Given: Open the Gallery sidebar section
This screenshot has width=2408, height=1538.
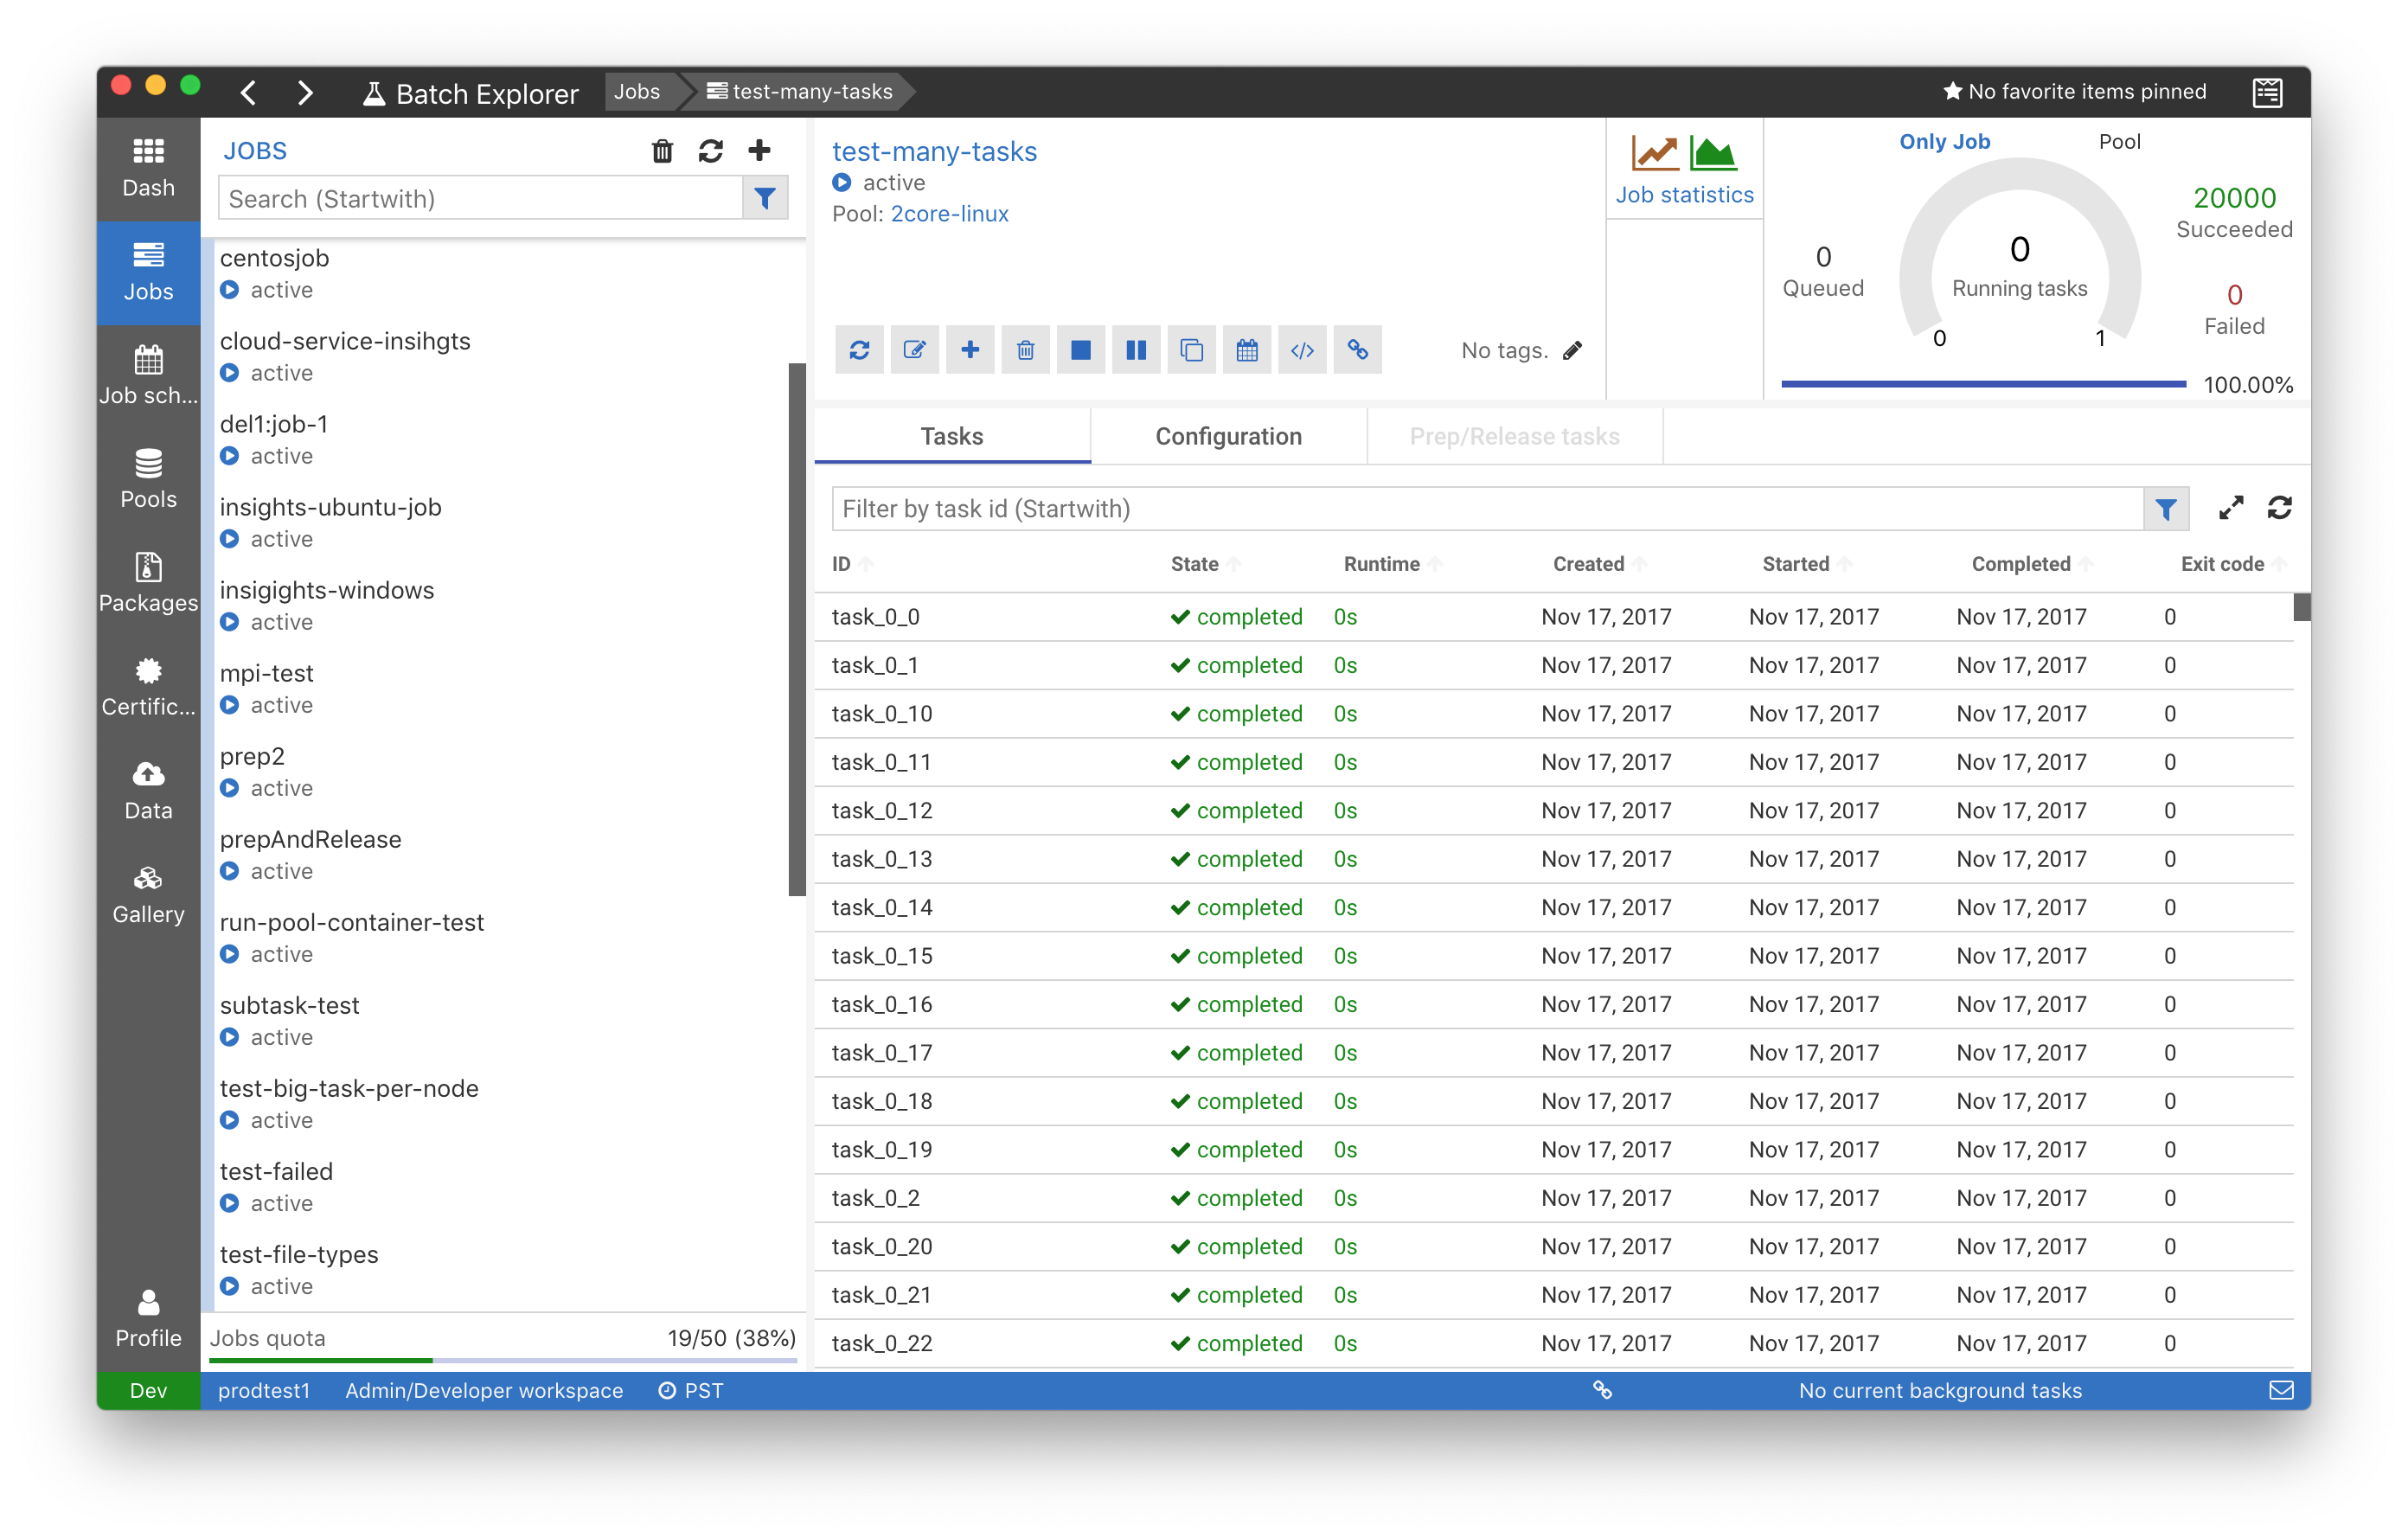Looking at the screenshot, I should 148,894.
